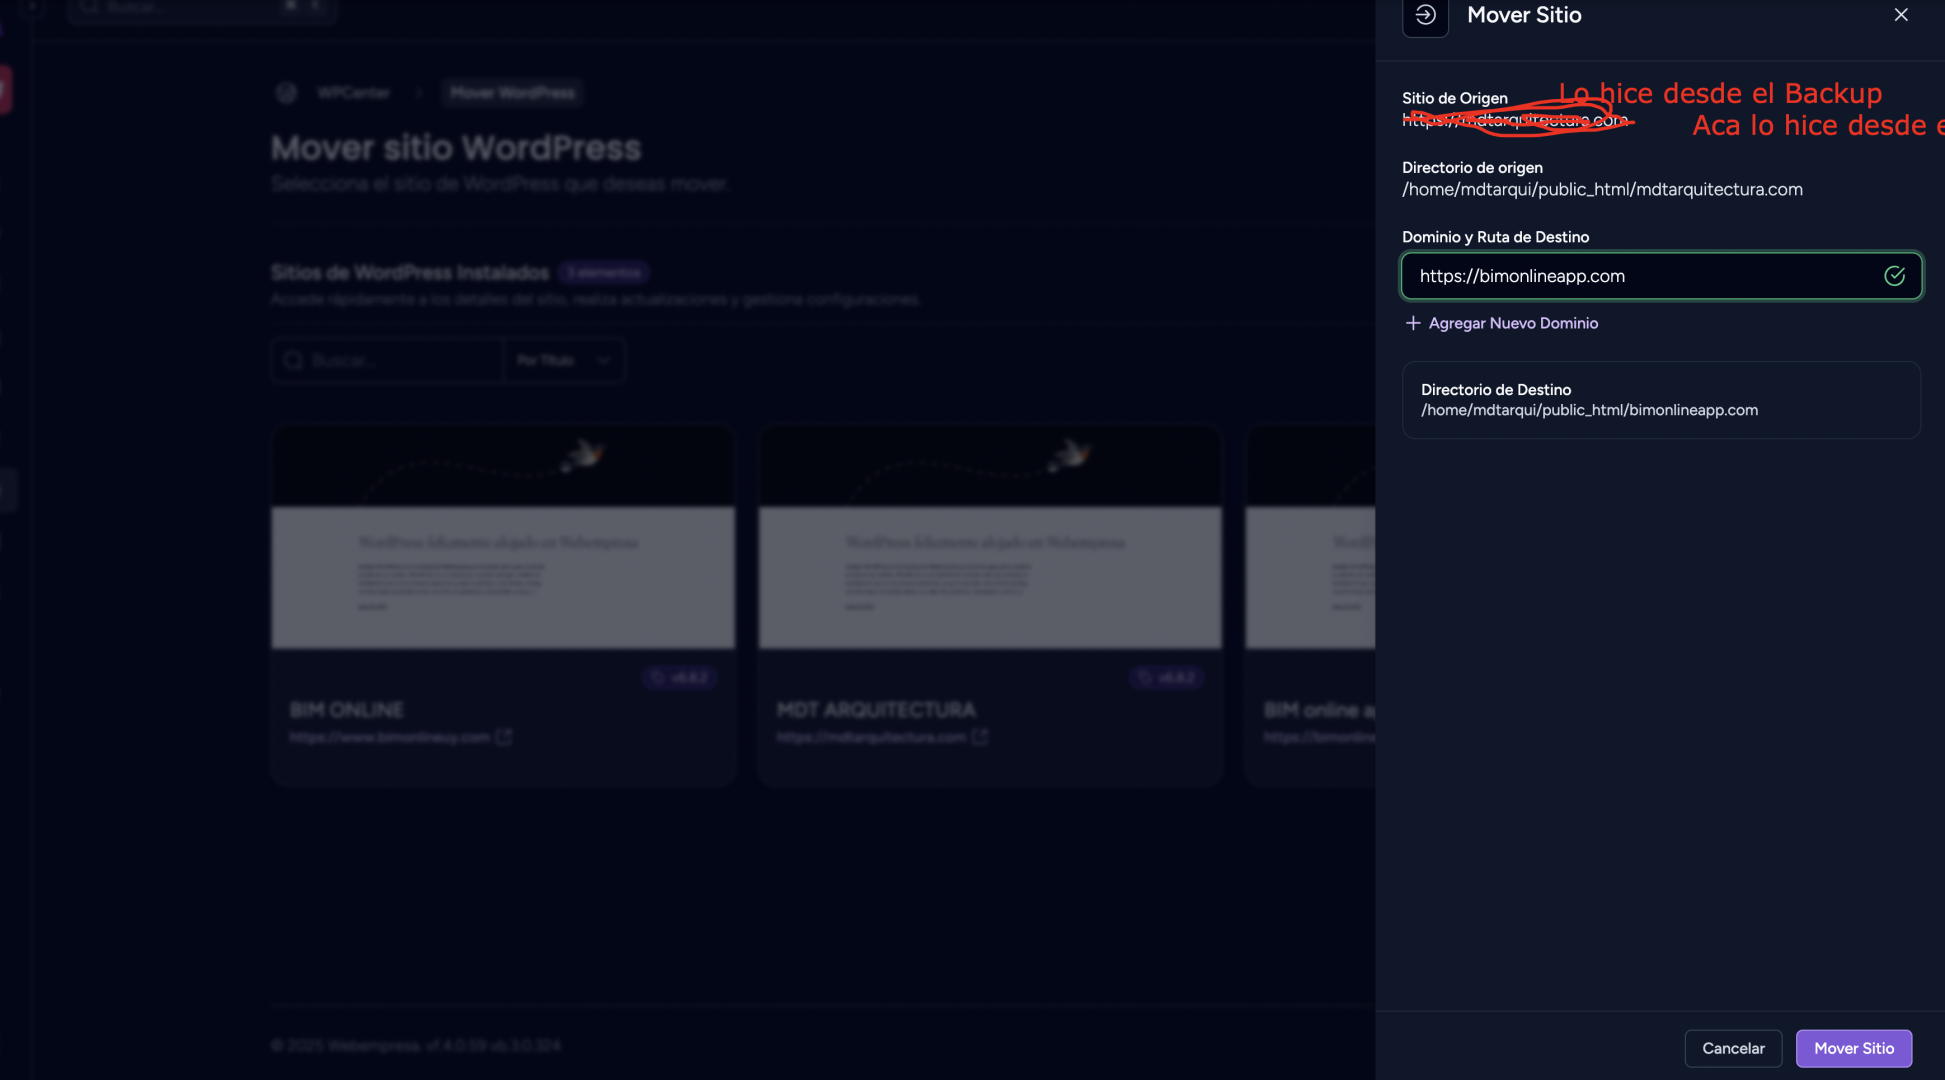Close the Mover Sitio panel
Screen dimensions: 1945x1080
[x=1900, y=15]
